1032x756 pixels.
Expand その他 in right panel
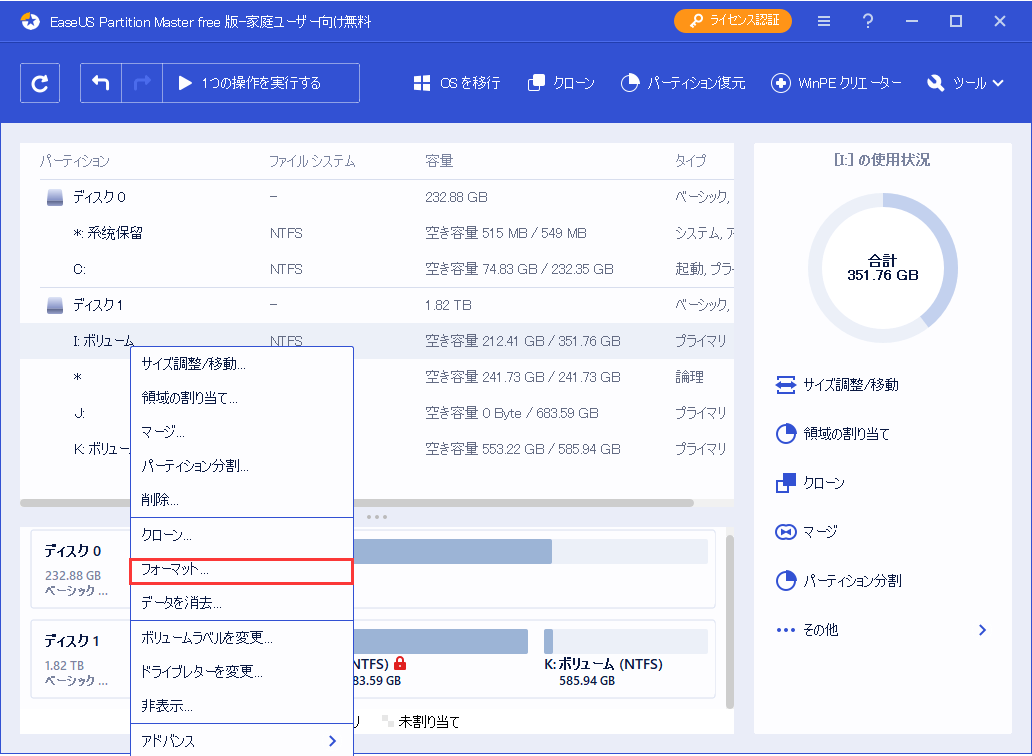click(x=882, y=630)
